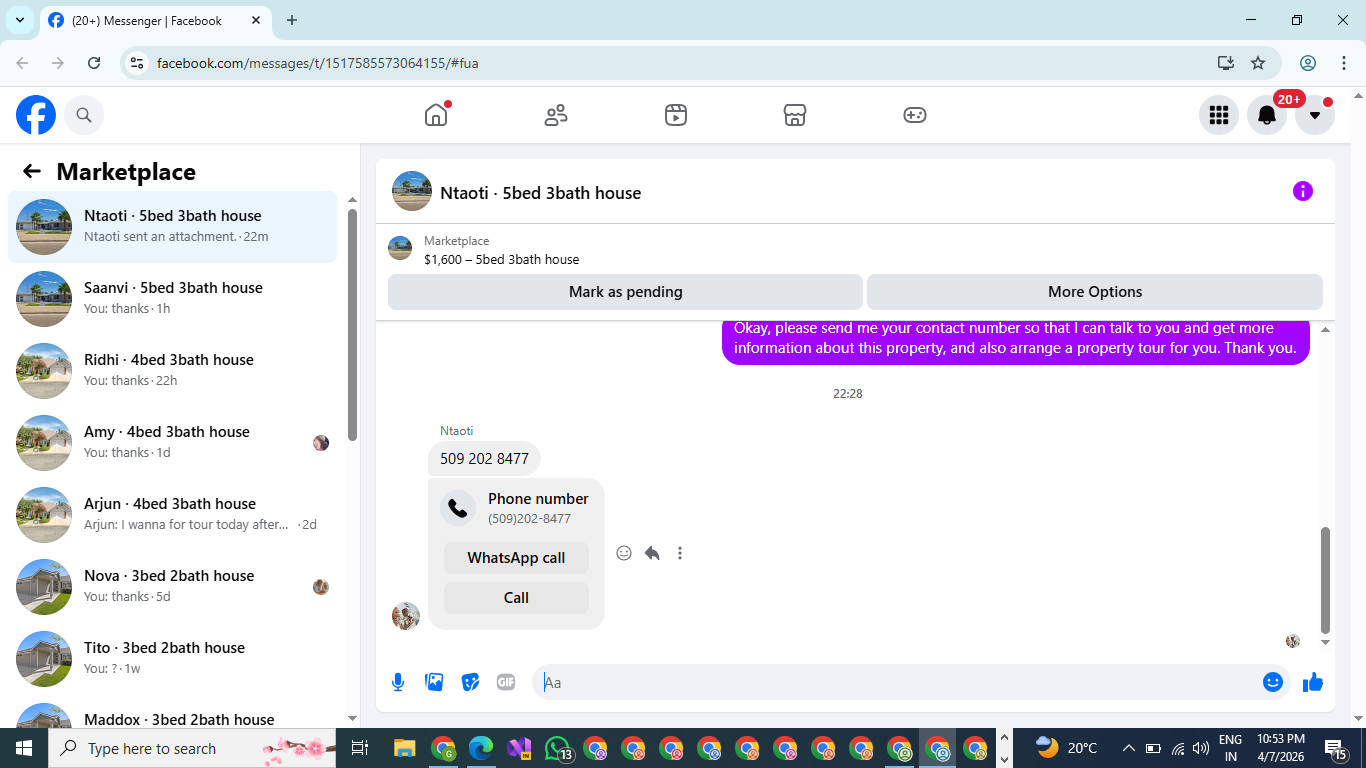Screen dimensions: 1366x768
Task: Send a thumbs-up like
Action: pos(1313,682)
